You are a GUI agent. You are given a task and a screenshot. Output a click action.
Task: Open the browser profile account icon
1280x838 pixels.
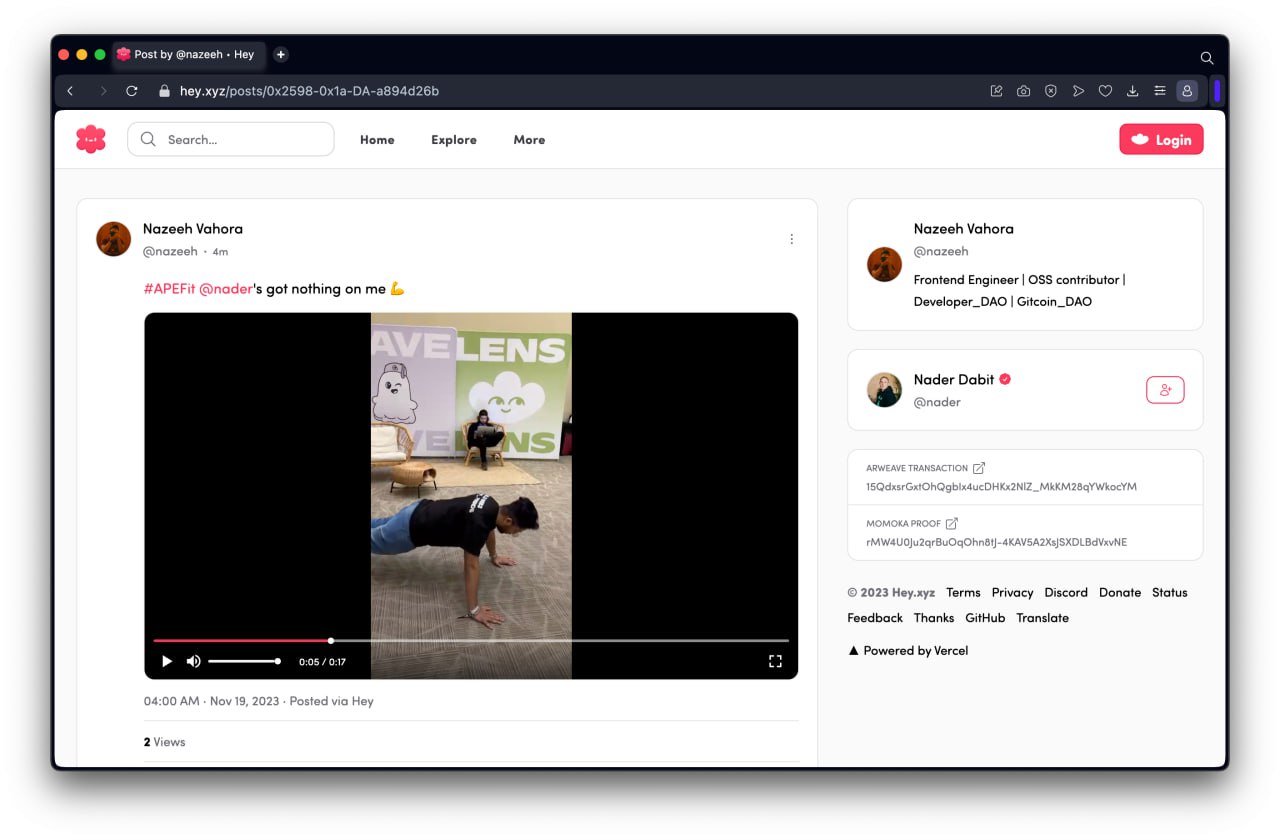click(1187, 91)
